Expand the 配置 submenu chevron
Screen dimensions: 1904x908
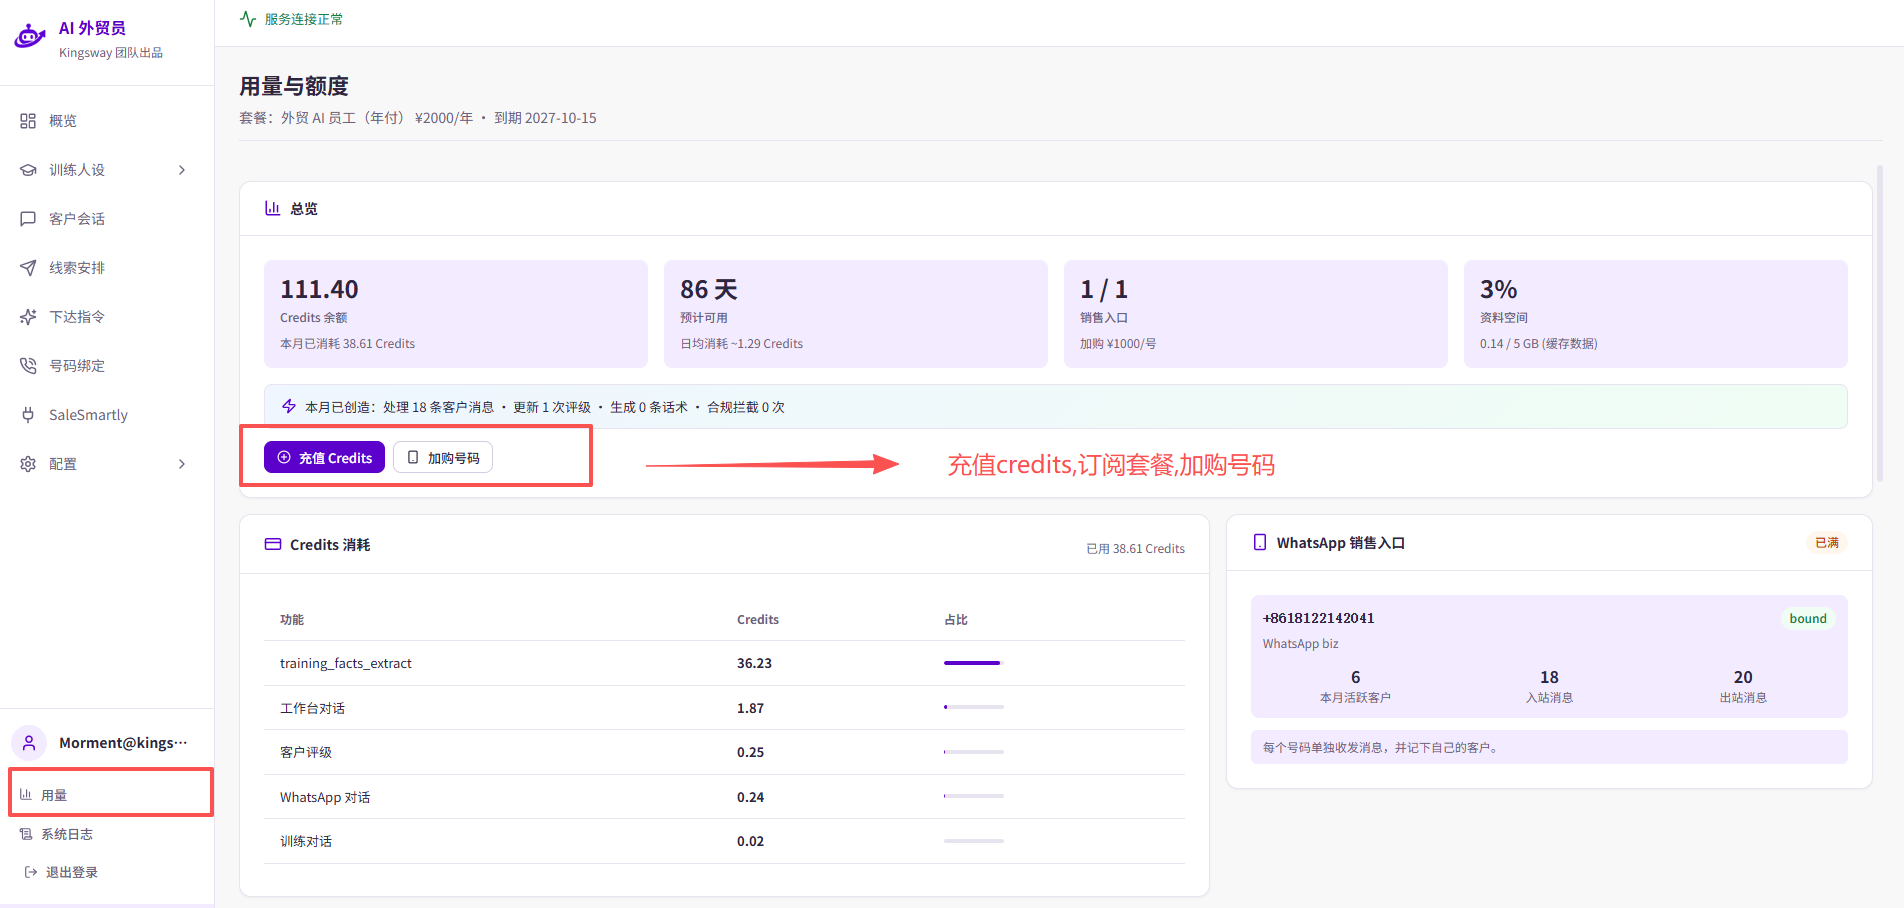(182, 464)
